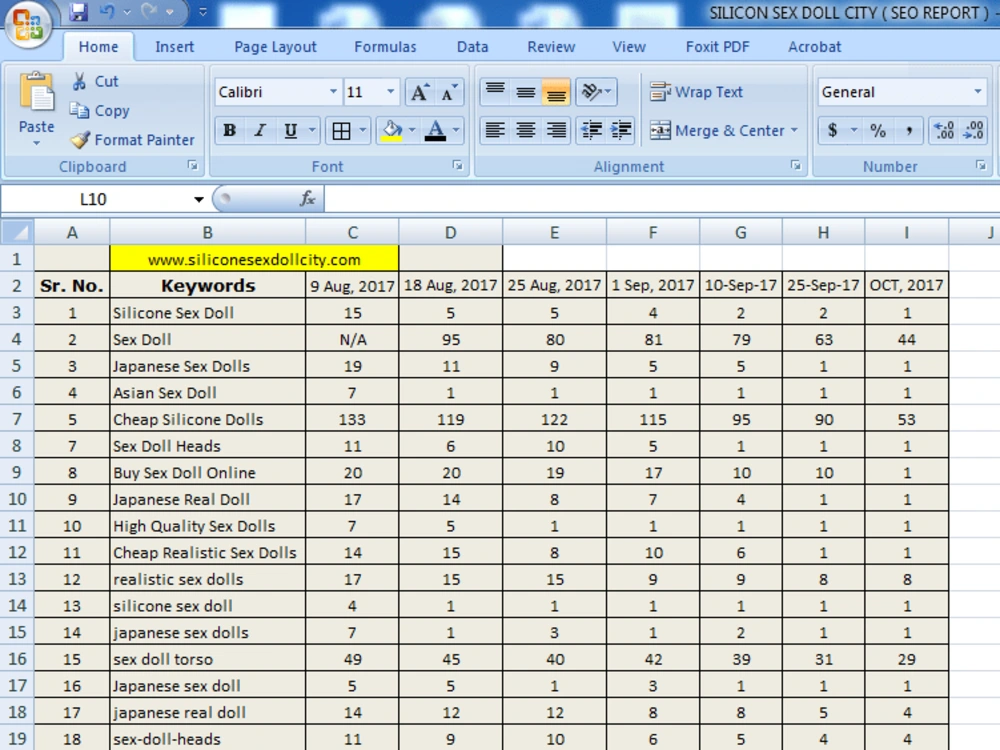Switch to the Page Layout tab
Screen dimensions: 1000x750
tap(275, 47)
